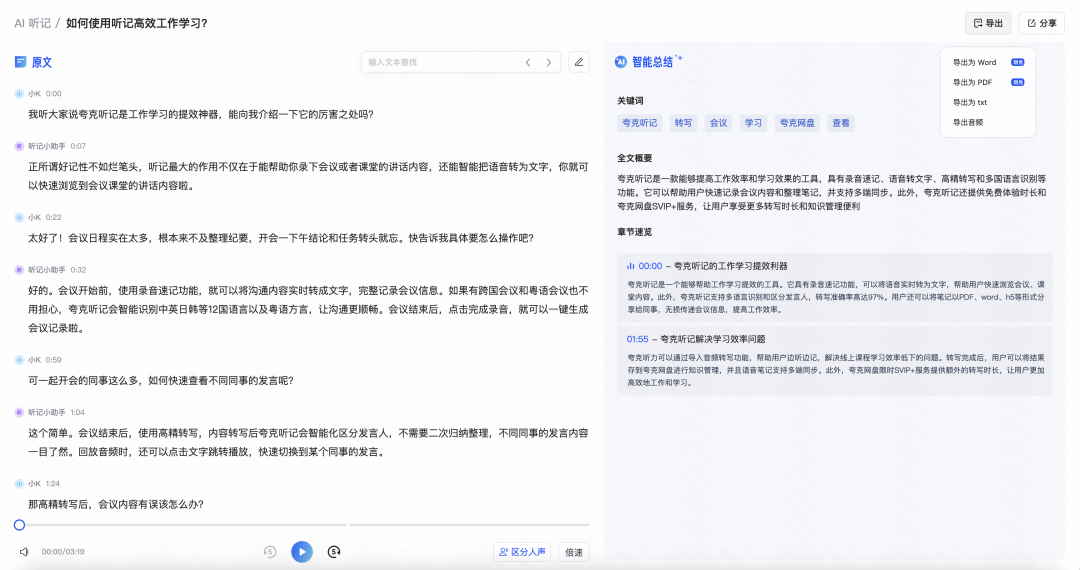
Task: Click the 全文概要 heading
Action: coord(634,158)
